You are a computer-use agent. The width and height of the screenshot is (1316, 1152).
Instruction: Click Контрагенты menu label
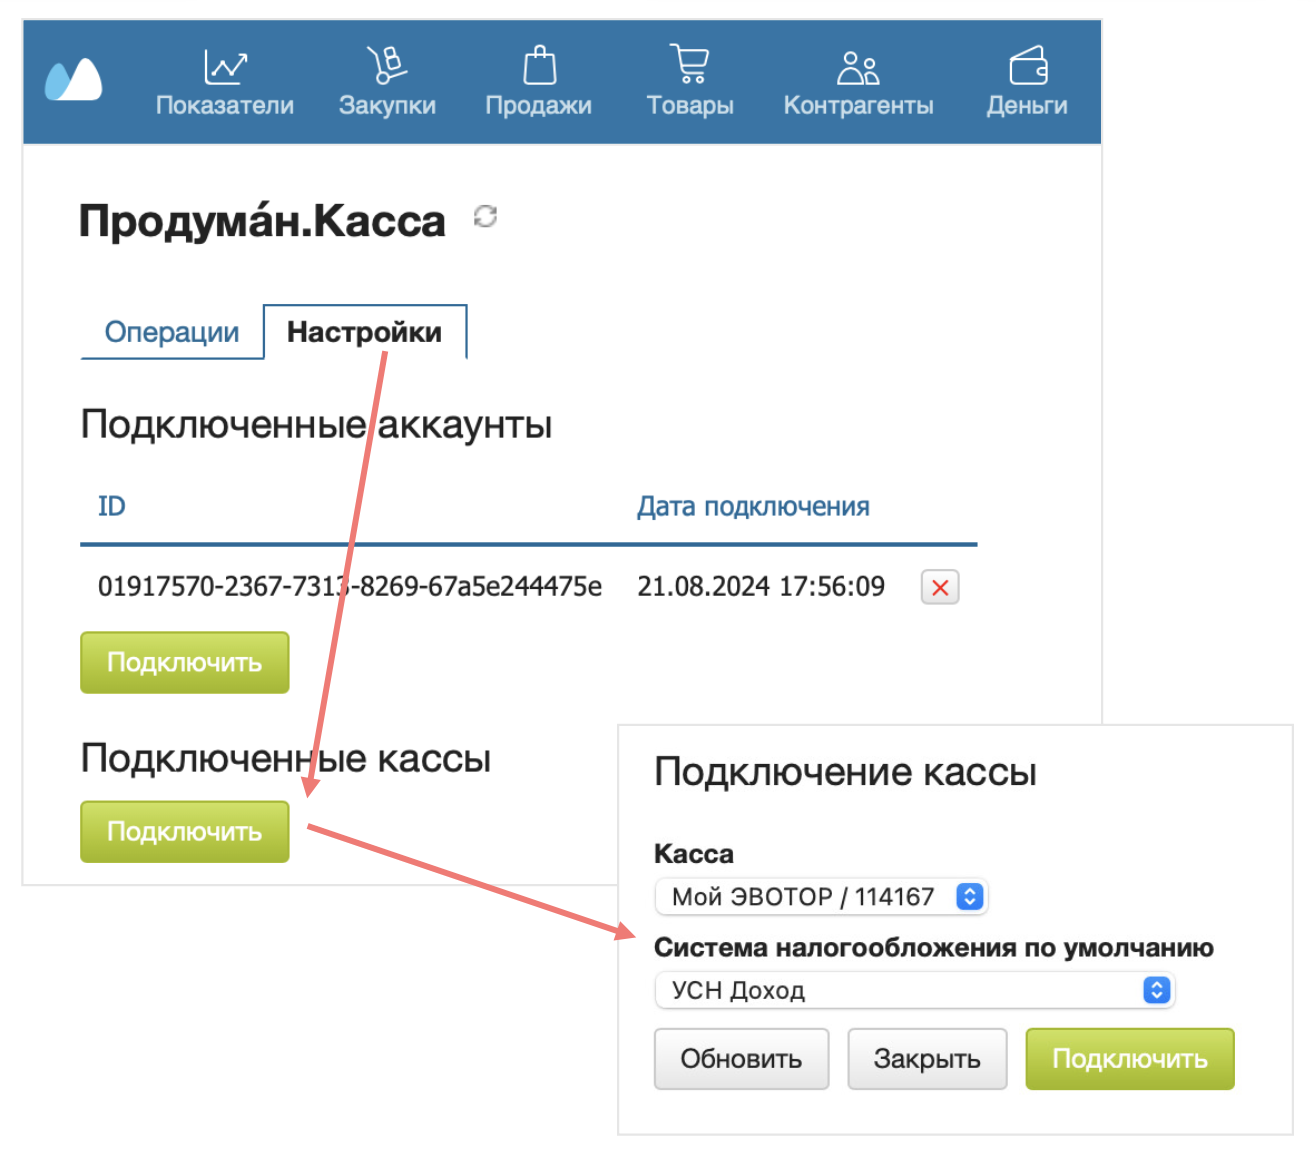click(859, 105)
